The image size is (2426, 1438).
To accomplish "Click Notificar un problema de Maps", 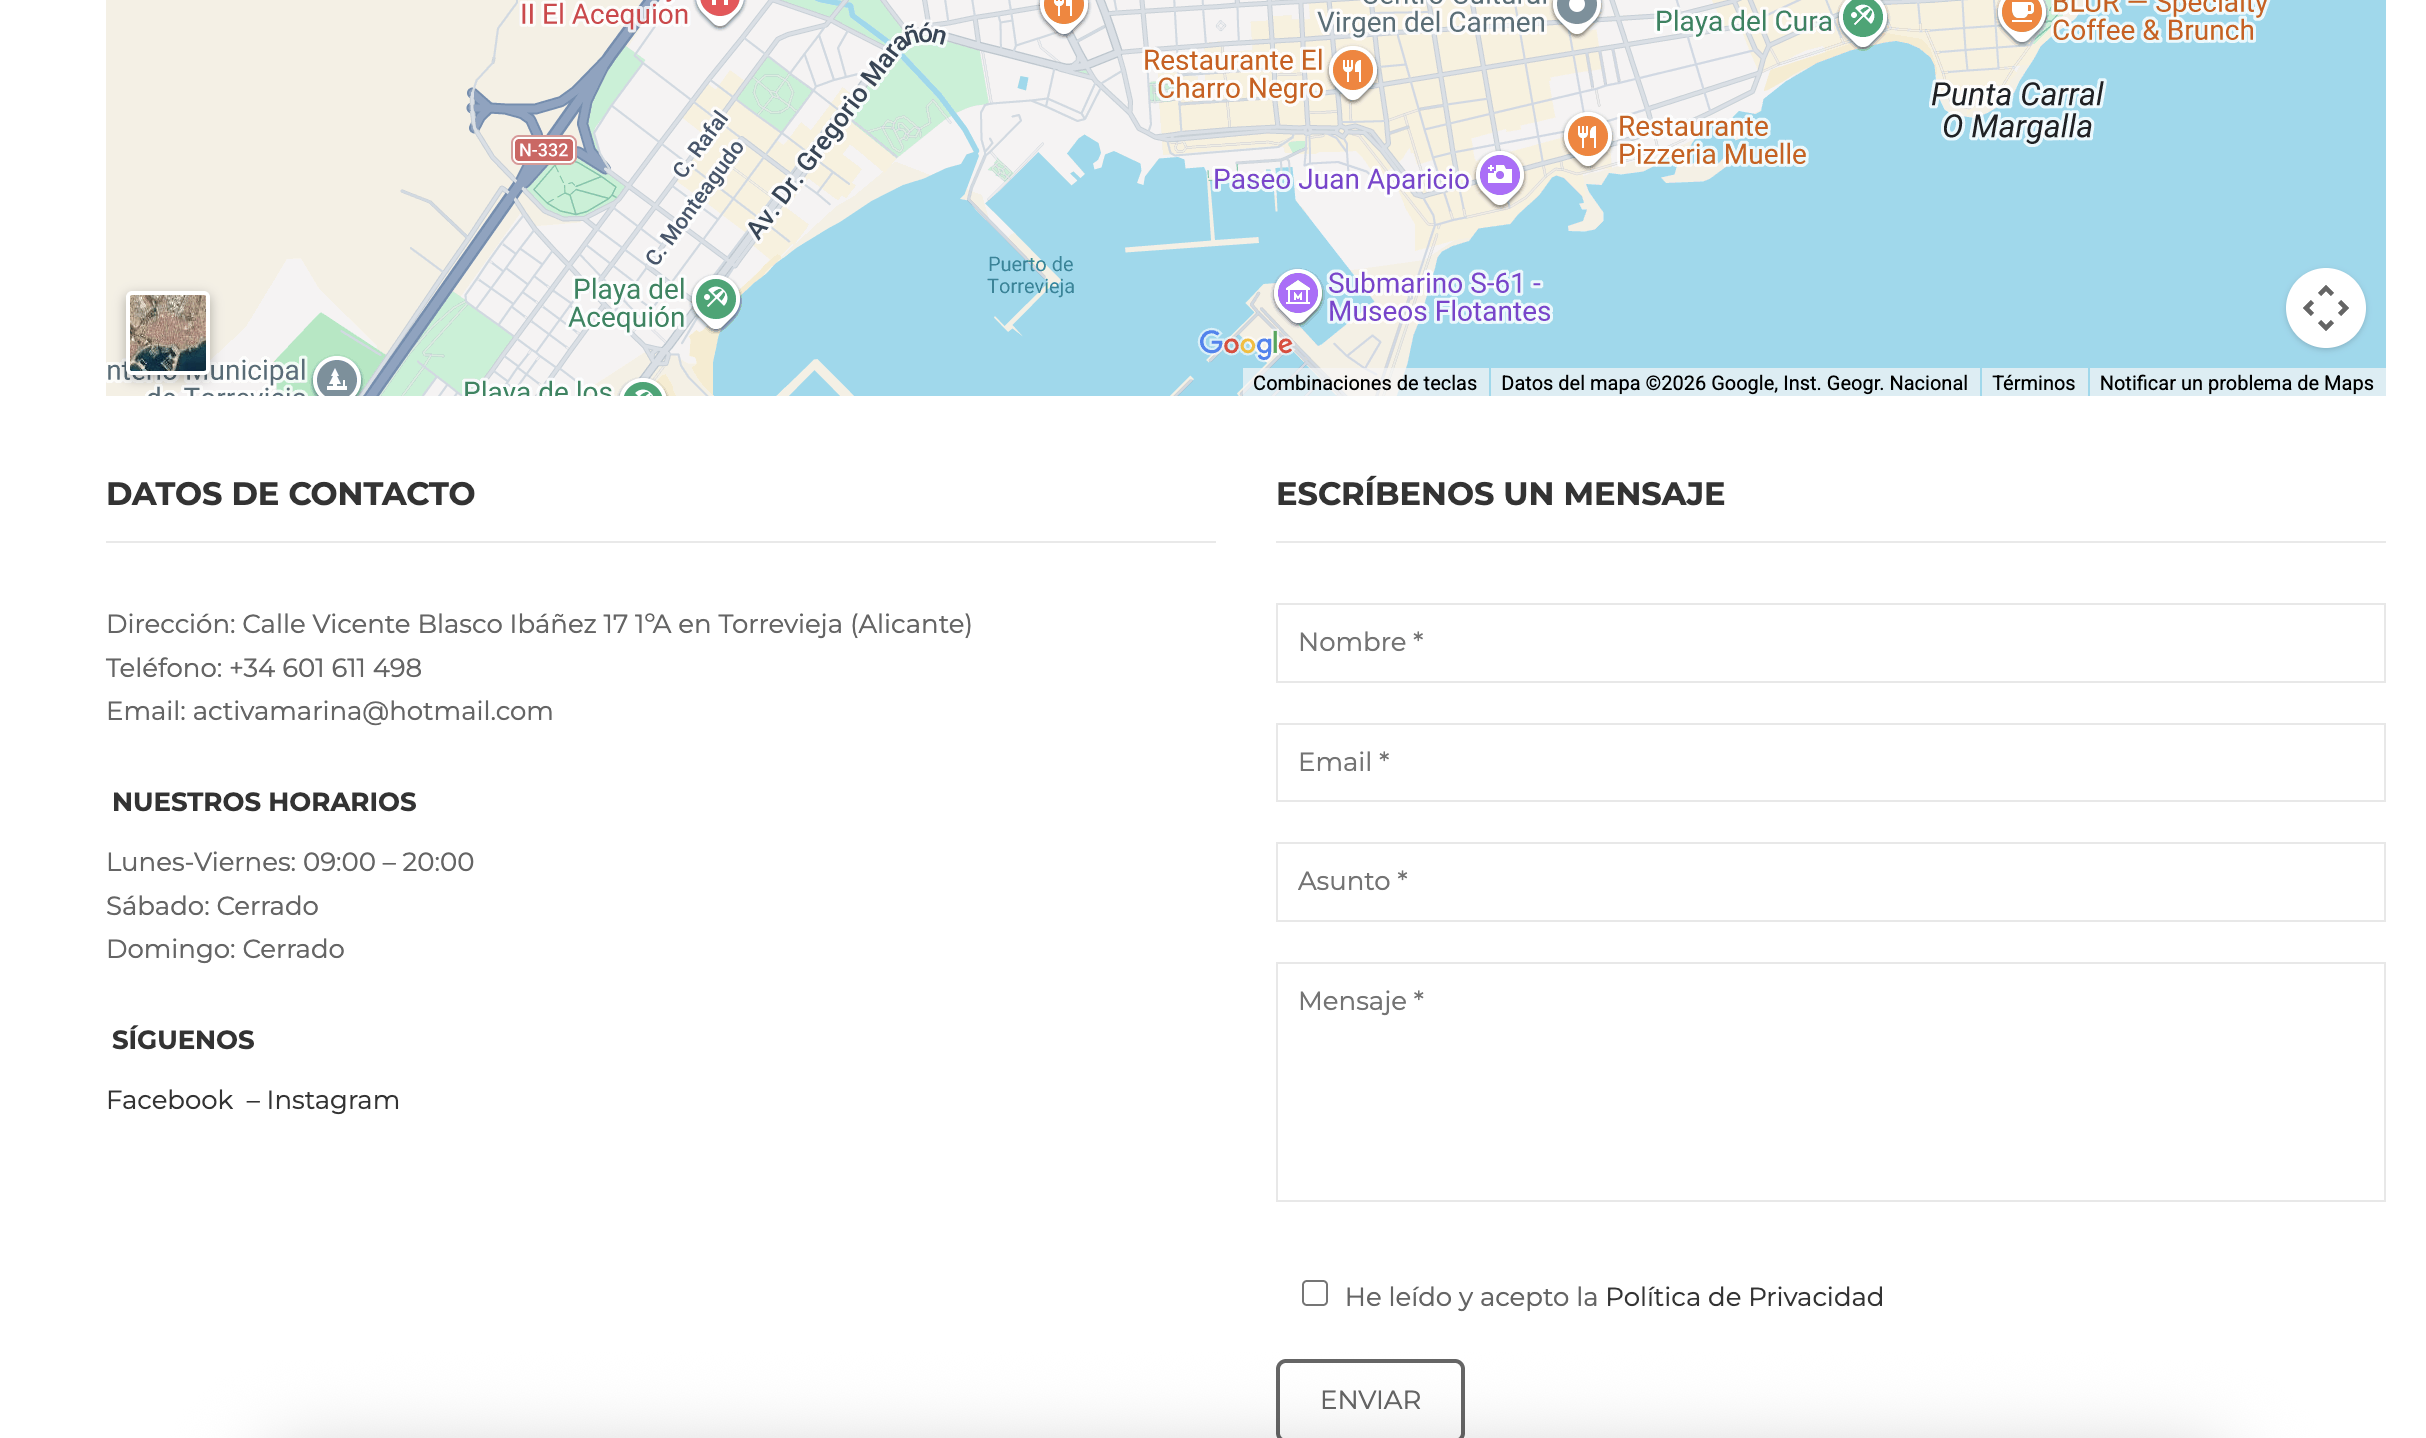I will click(2236, 383).
